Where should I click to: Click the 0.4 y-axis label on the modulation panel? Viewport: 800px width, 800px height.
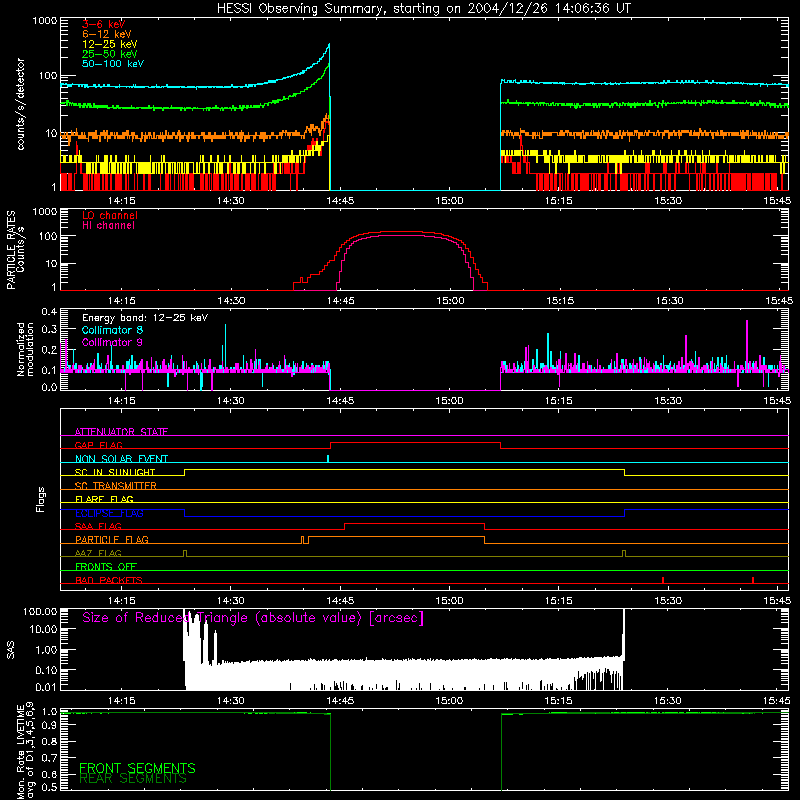[x=49, y=312]
